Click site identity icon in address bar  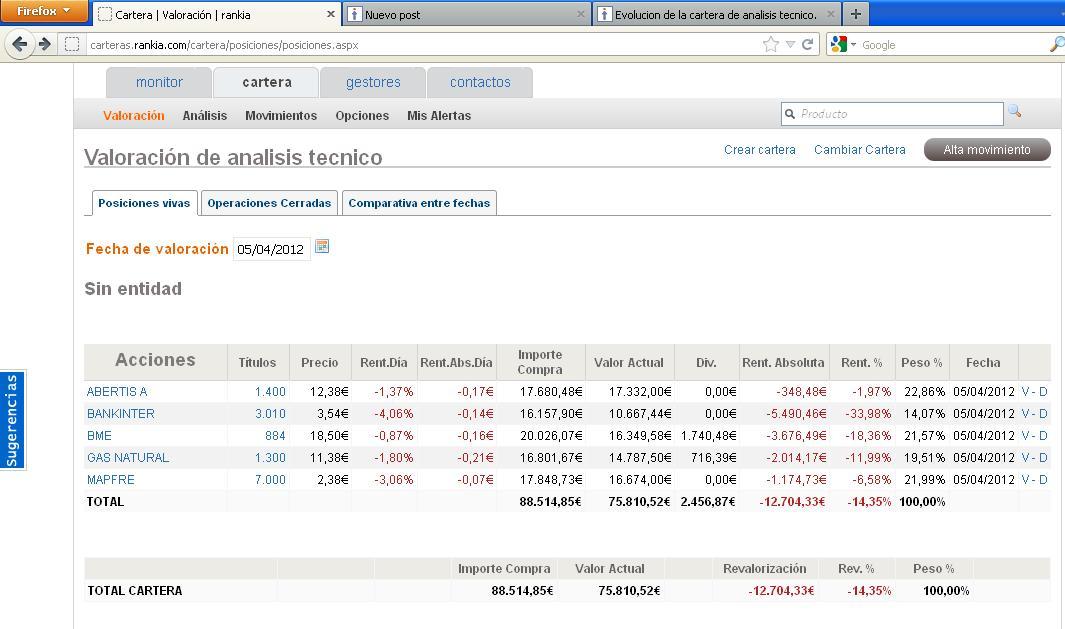click(72, 45)
